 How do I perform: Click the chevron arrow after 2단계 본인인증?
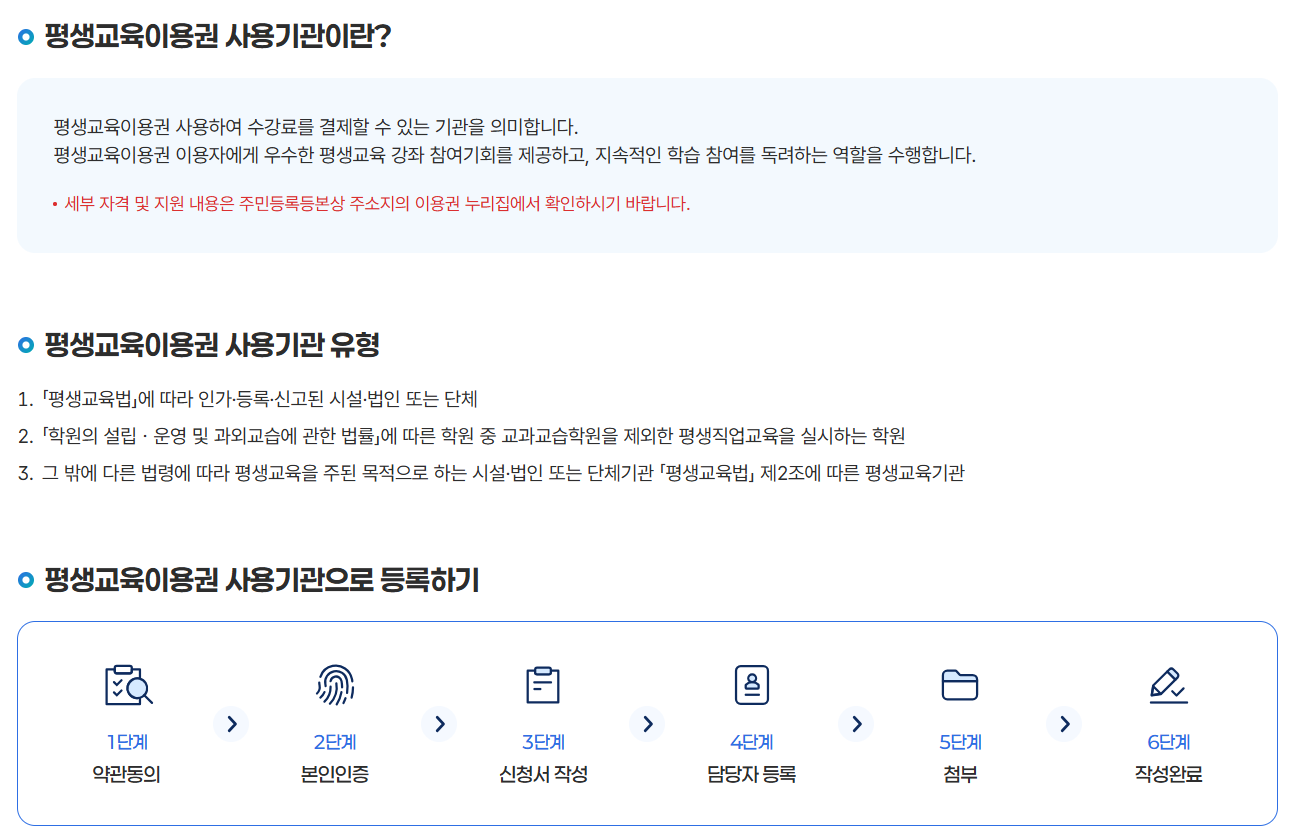(x=439, y=724)
